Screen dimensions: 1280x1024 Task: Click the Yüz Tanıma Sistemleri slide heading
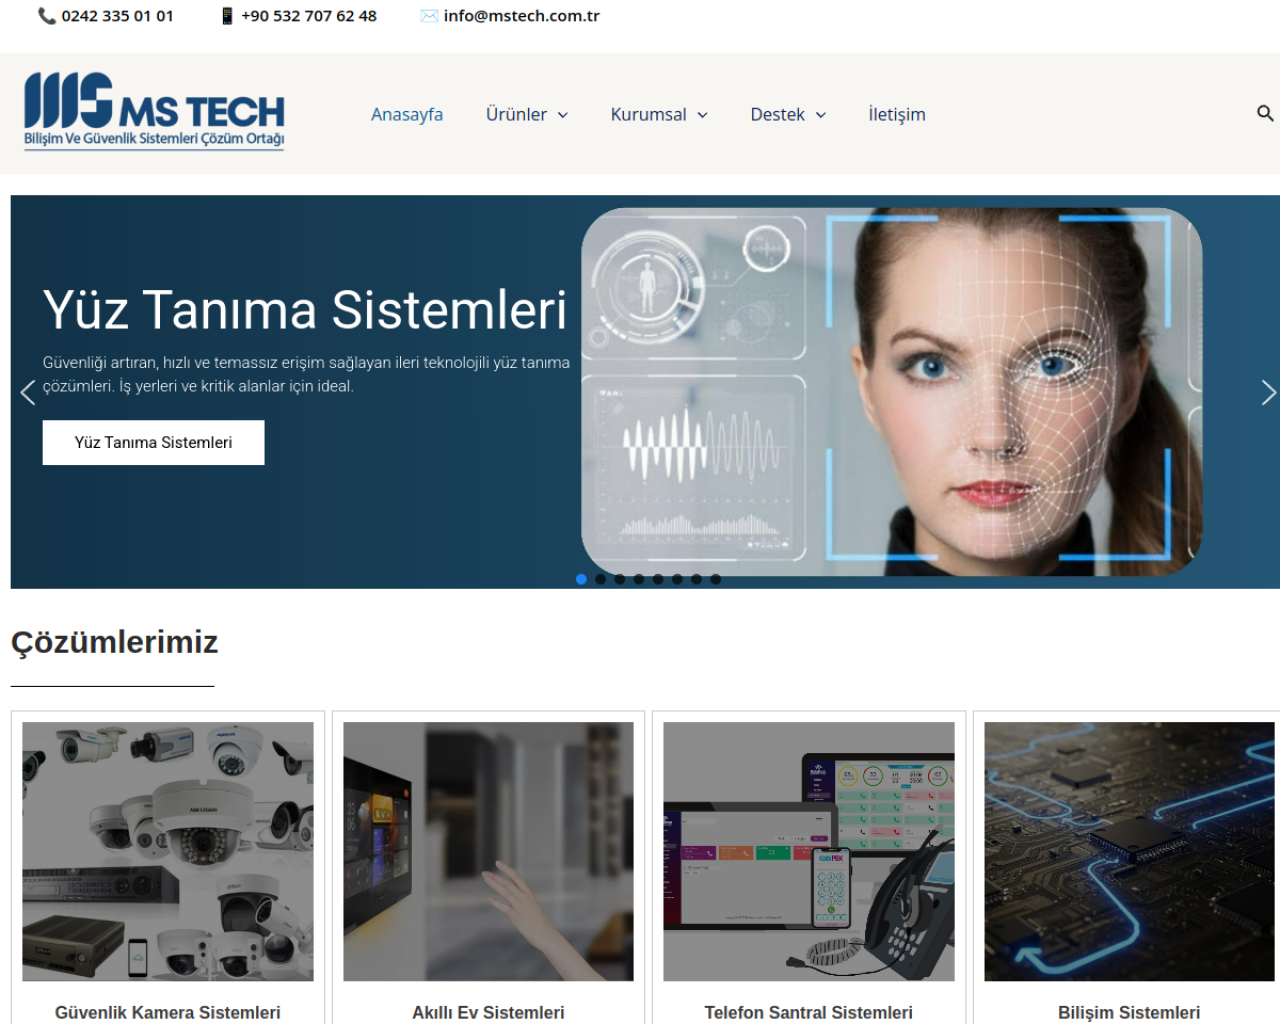point(305,310)
